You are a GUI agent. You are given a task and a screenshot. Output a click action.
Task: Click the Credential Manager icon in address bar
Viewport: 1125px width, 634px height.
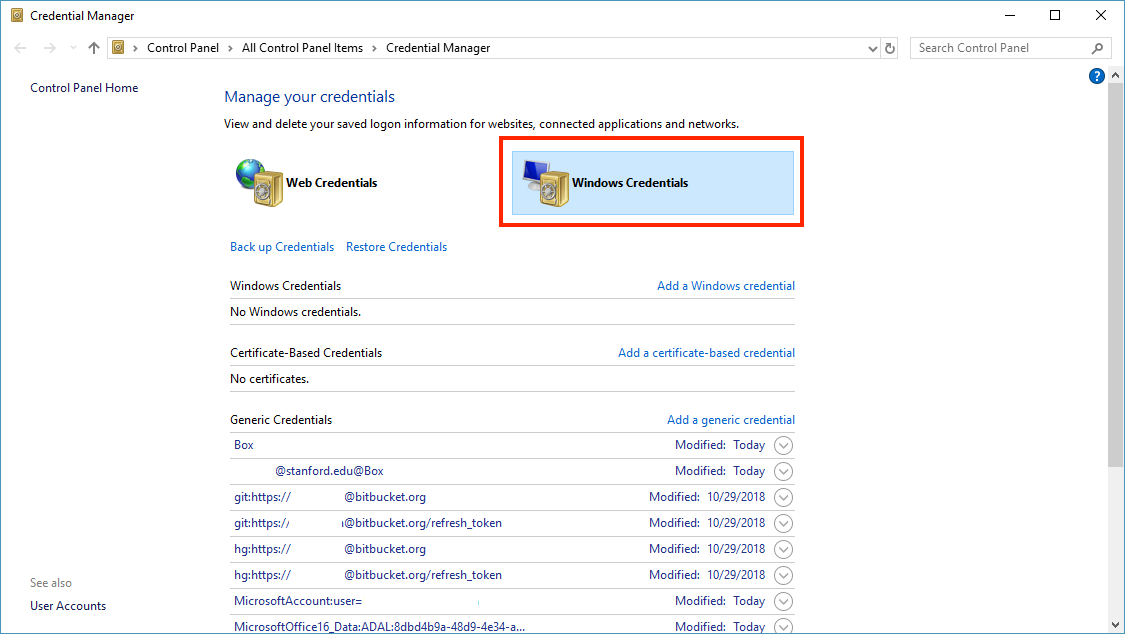[119, 48]
